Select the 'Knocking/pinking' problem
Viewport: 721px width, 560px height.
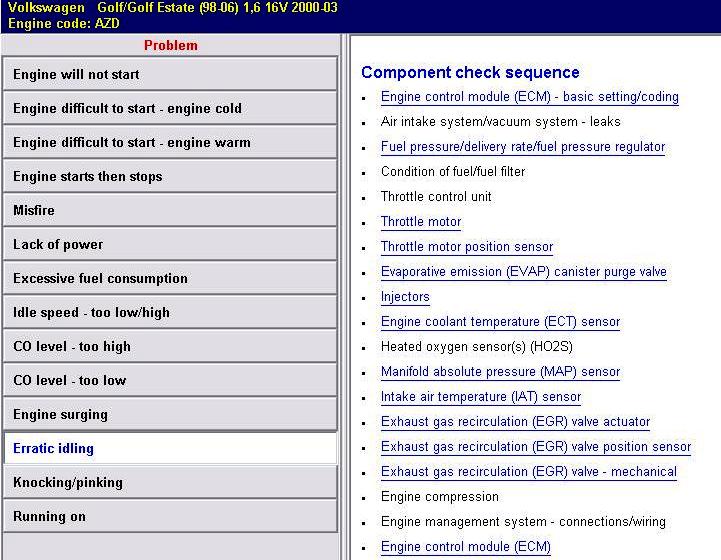[170, 482]
